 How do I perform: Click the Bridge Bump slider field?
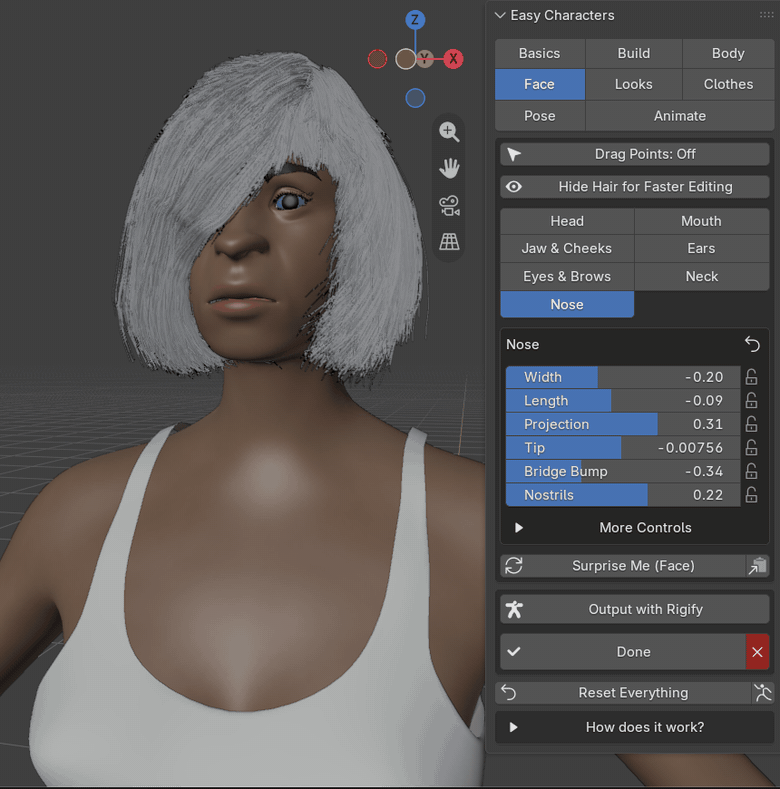point(623,471)
